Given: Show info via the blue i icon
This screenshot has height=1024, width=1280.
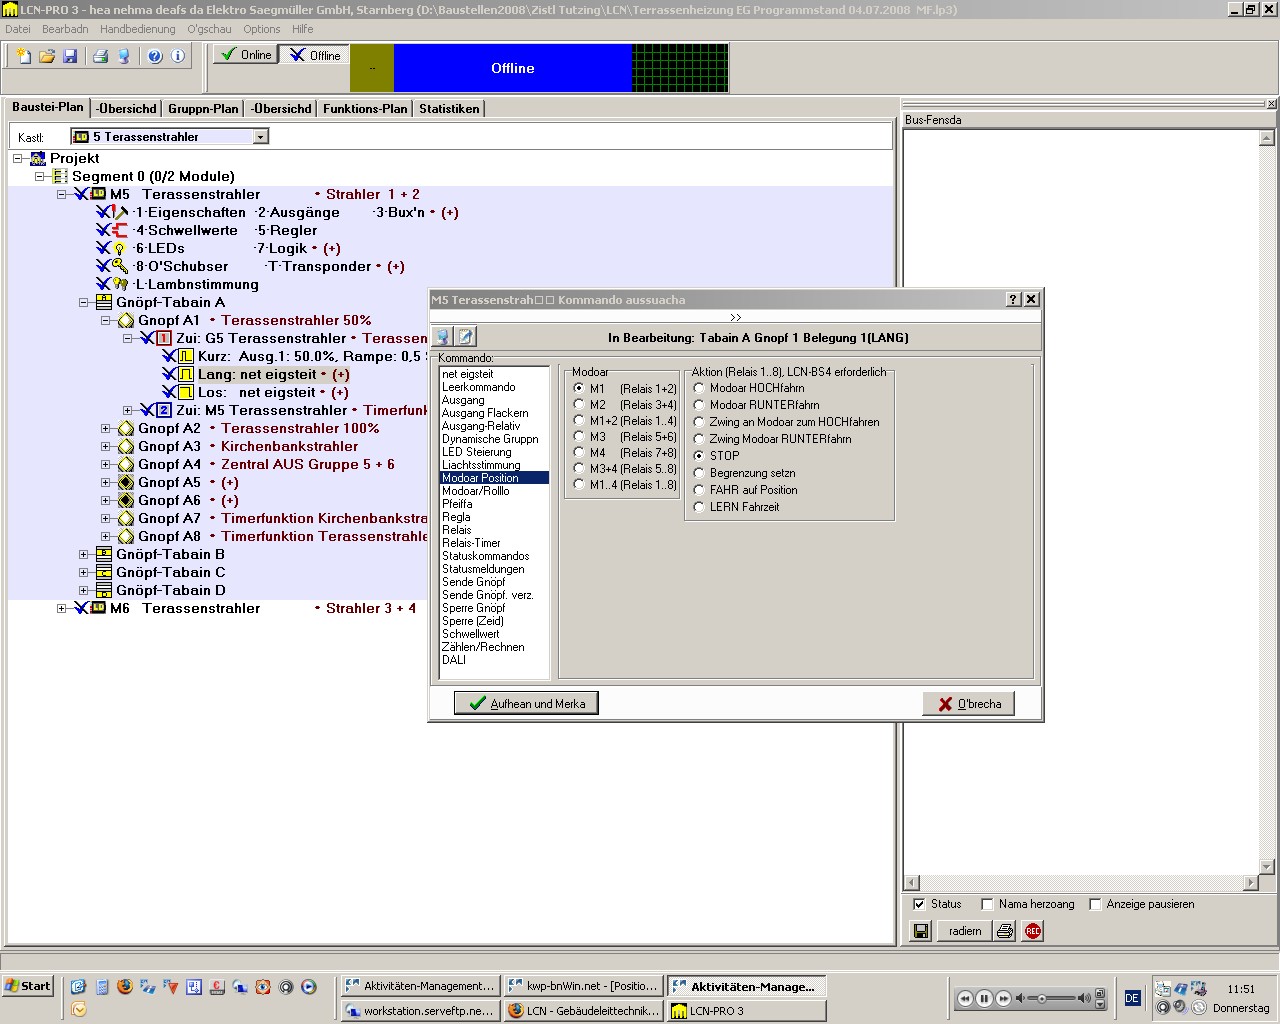Looking at the screenshot, I should click(178, 56).
